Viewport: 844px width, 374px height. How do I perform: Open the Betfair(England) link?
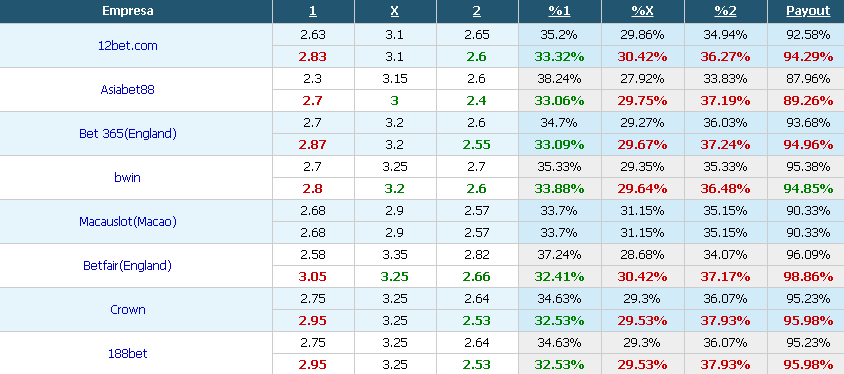(x=128, y=266)
